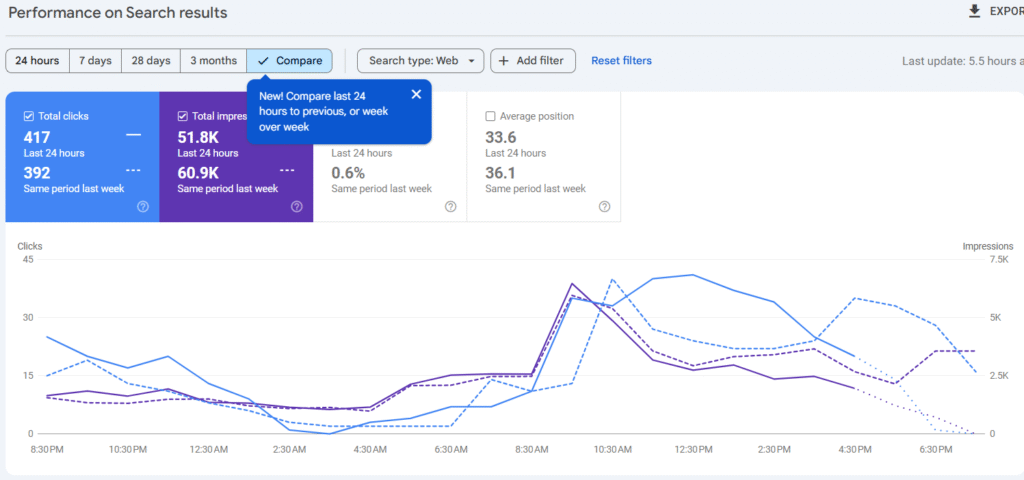Click the 8:30 AM label on the time axis

coord(531,451)
